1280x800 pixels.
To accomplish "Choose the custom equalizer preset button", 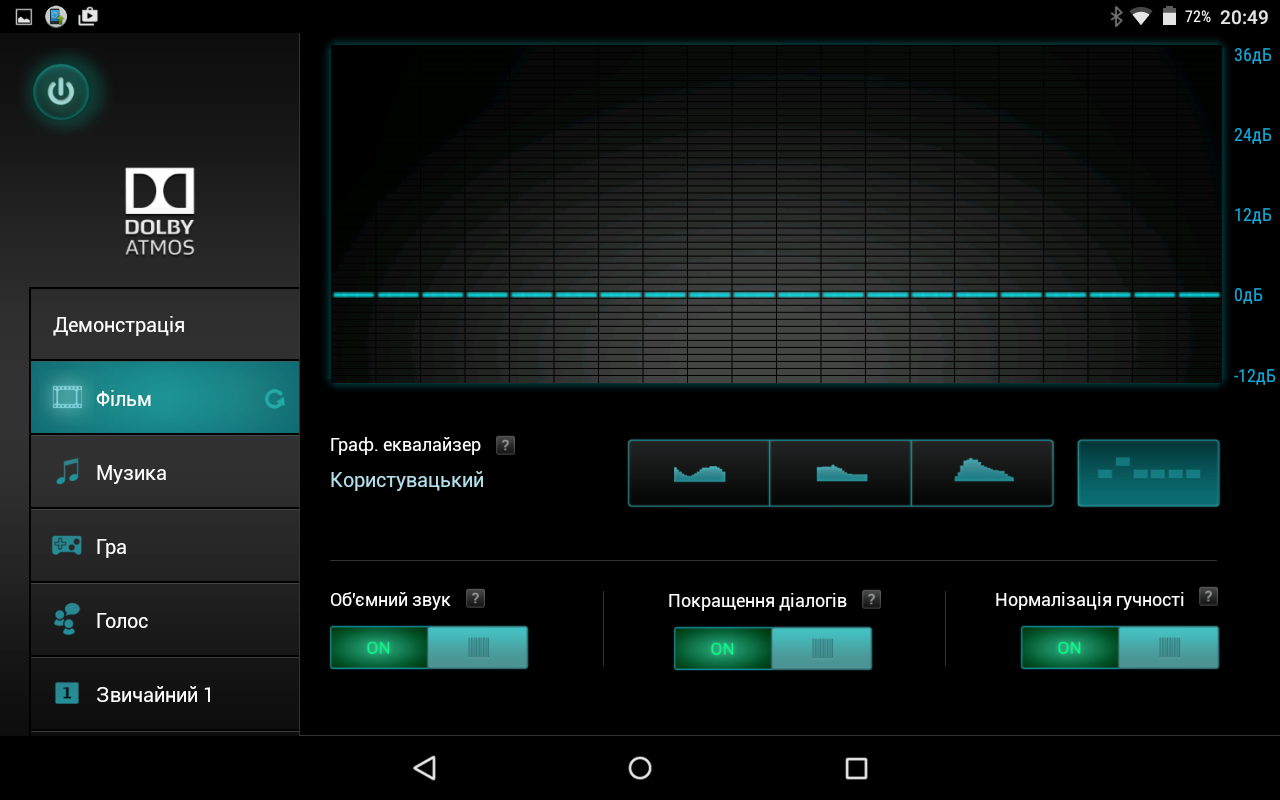I will (x=1148, y=473).
